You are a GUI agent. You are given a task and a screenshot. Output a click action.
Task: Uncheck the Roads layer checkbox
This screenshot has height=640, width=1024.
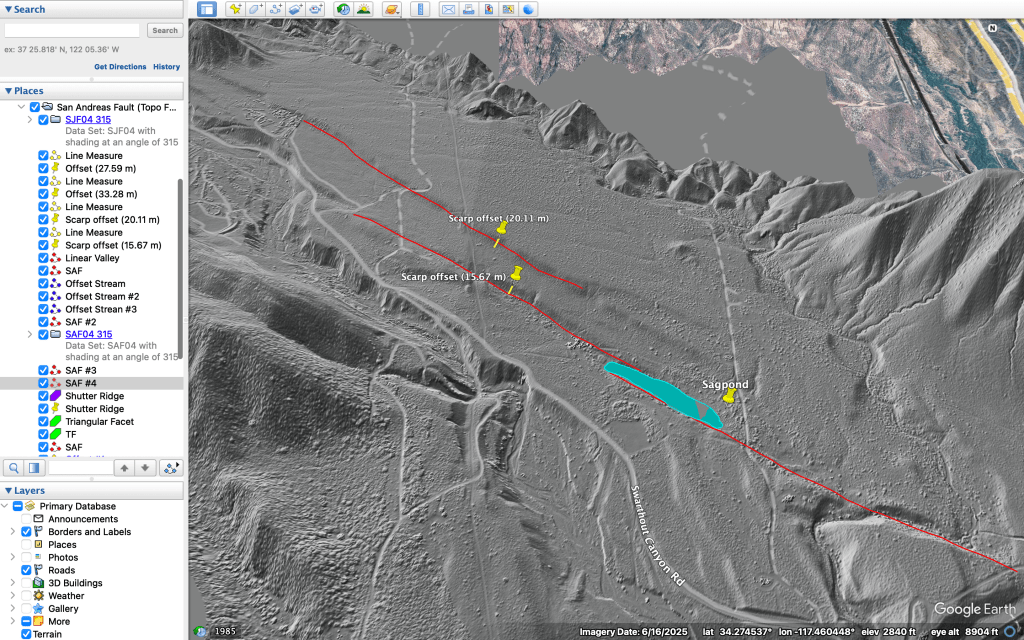pyautogui.click(x=27, y=570)
